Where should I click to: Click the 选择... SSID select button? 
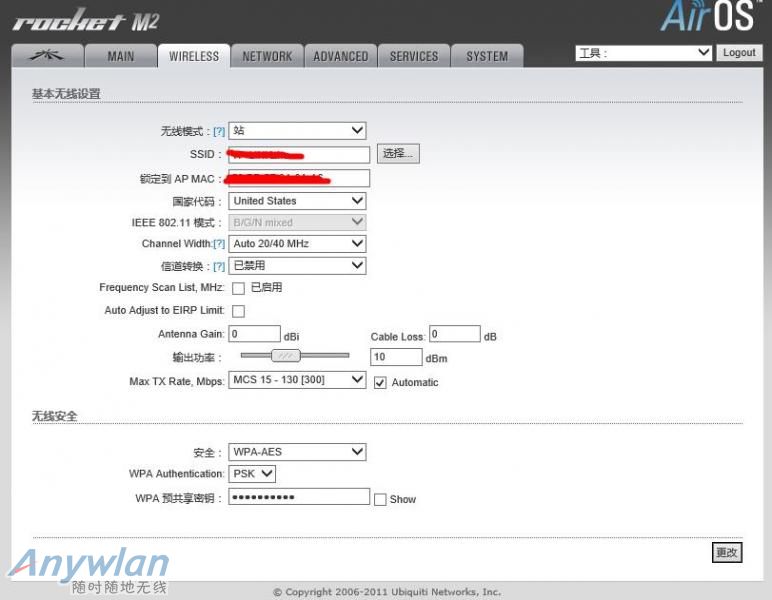pyautogui.click(x=398, y=154)
